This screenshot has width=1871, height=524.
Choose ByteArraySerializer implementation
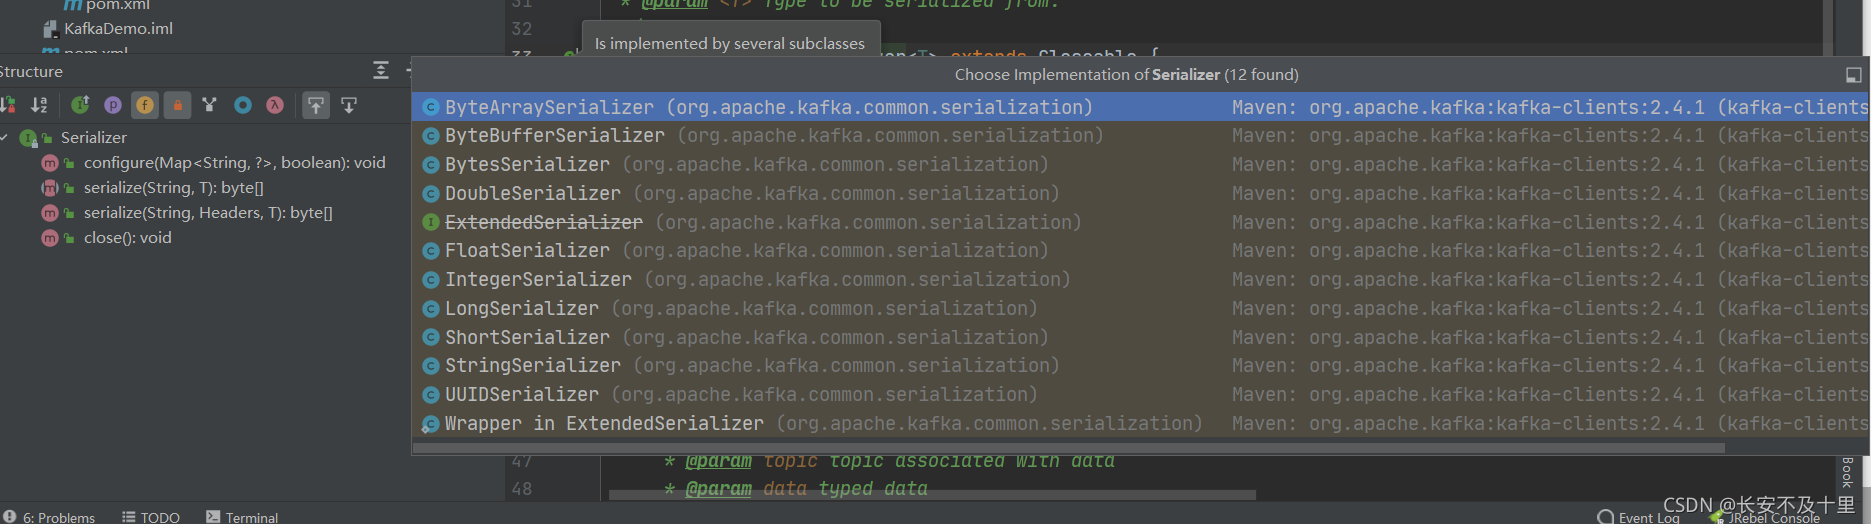tap(1140, 107)
